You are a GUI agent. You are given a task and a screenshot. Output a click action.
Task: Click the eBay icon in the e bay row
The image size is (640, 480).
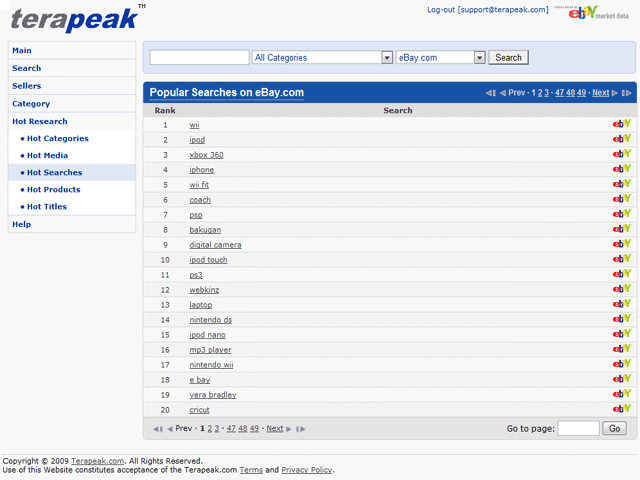[622, 379]
